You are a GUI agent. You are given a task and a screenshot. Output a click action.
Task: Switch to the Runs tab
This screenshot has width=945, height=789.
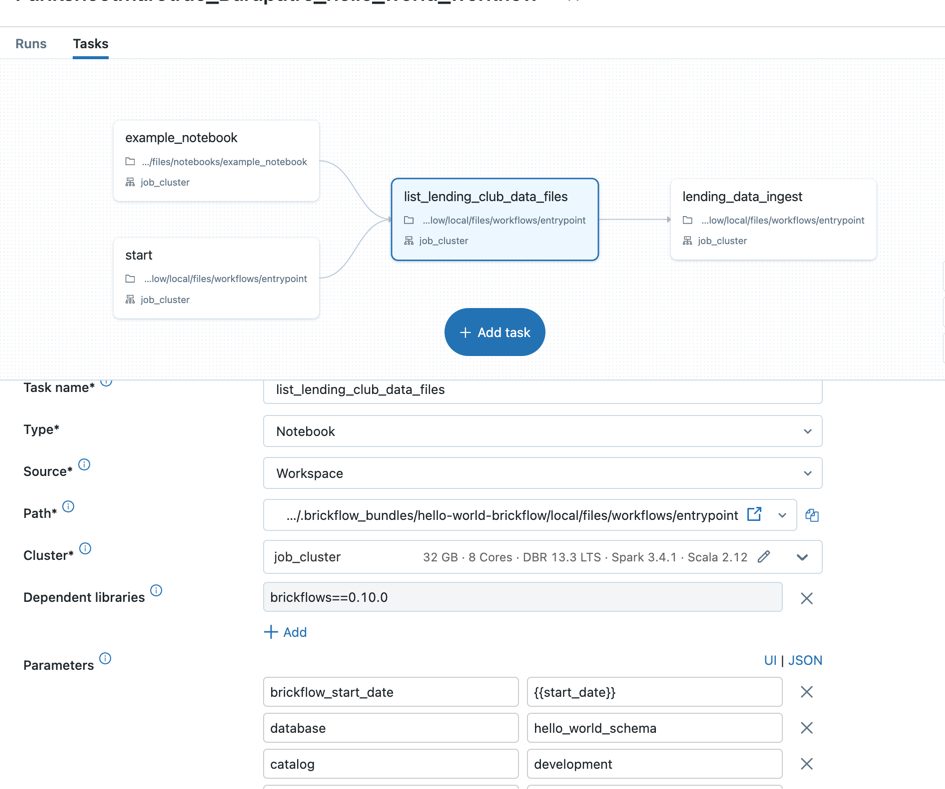coord(31,44)
